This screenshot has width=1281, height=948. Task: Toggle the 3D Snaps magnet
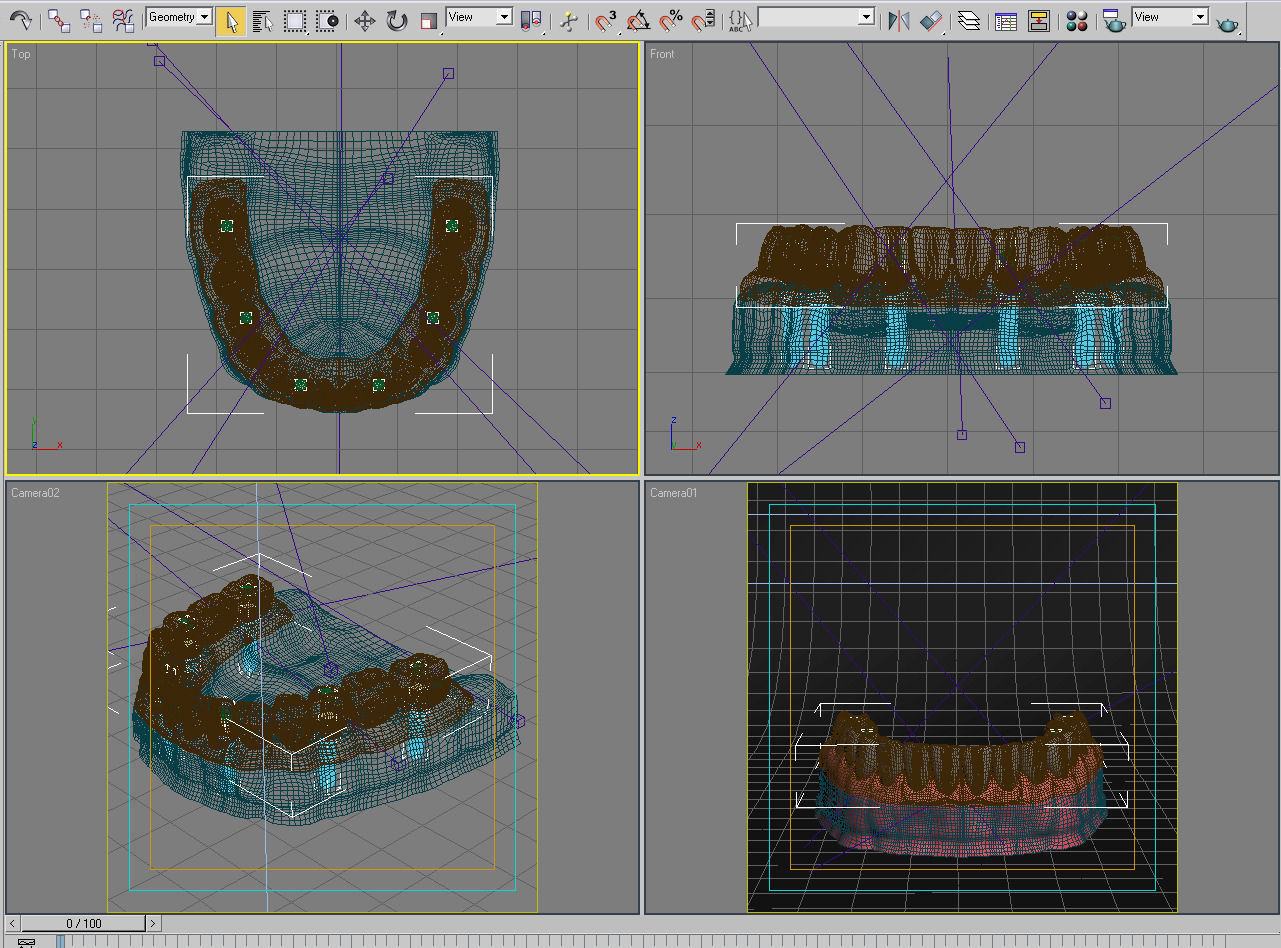pos(606,20)
